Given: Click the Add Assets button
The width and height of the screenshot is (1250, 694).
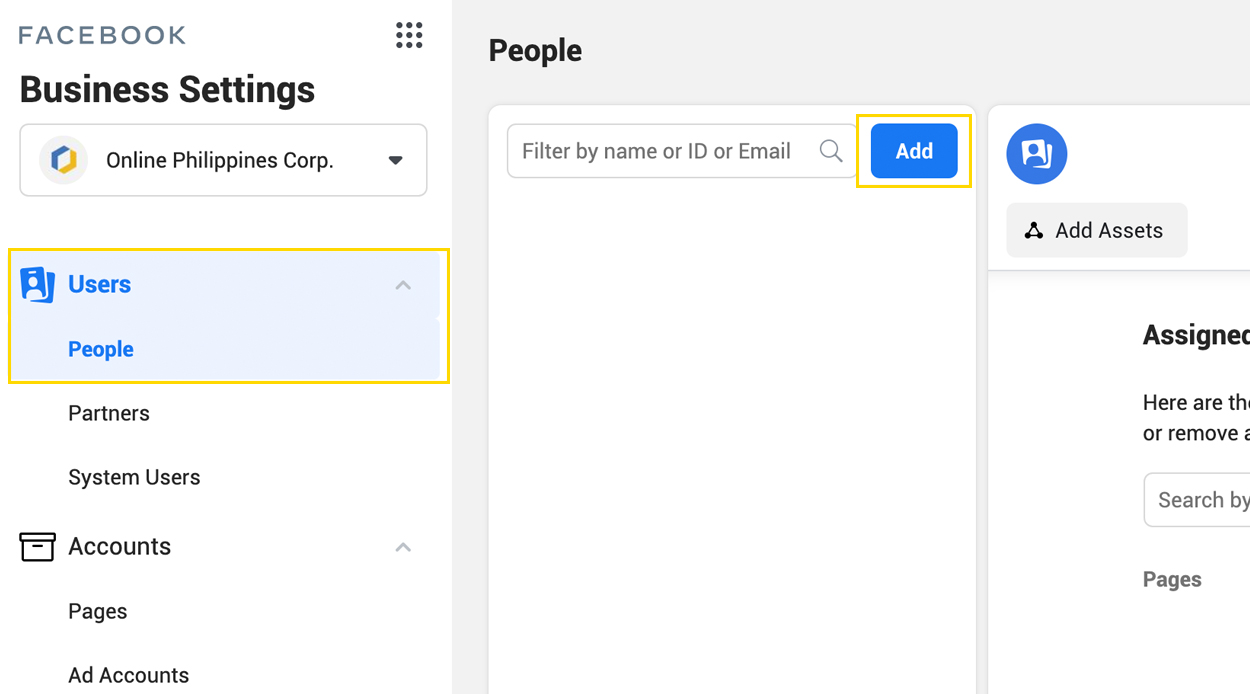Looking at the screenshot, I should tap(1097, 230).
